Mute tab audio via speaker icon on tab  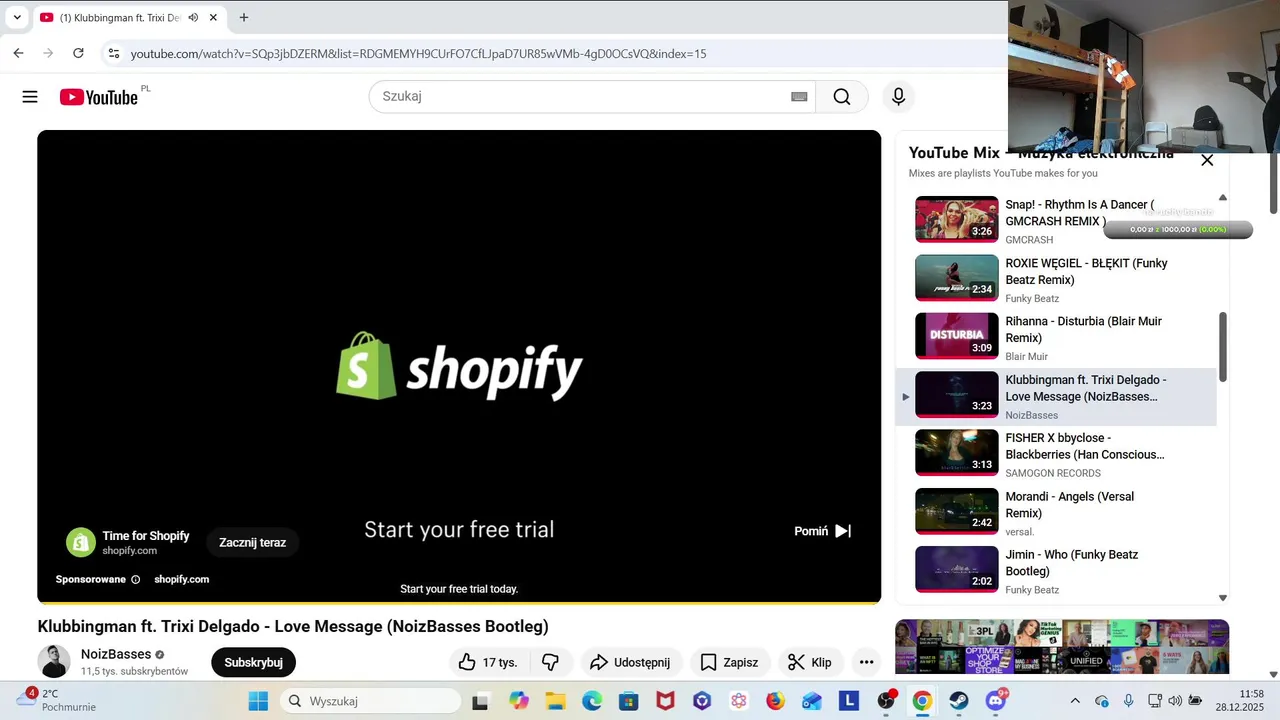pyautogui.click(x=193, y=18)
